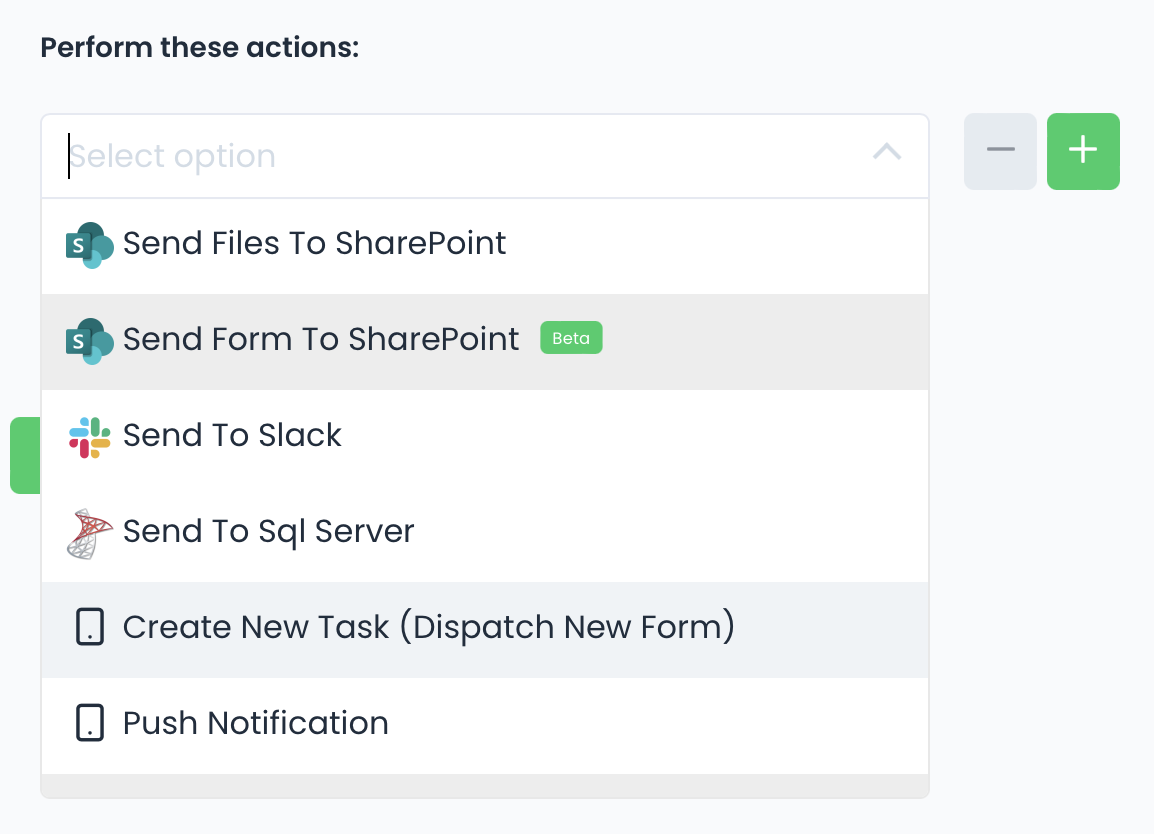Select Create New Task (Dispatch New Form)

coord(428,628)
